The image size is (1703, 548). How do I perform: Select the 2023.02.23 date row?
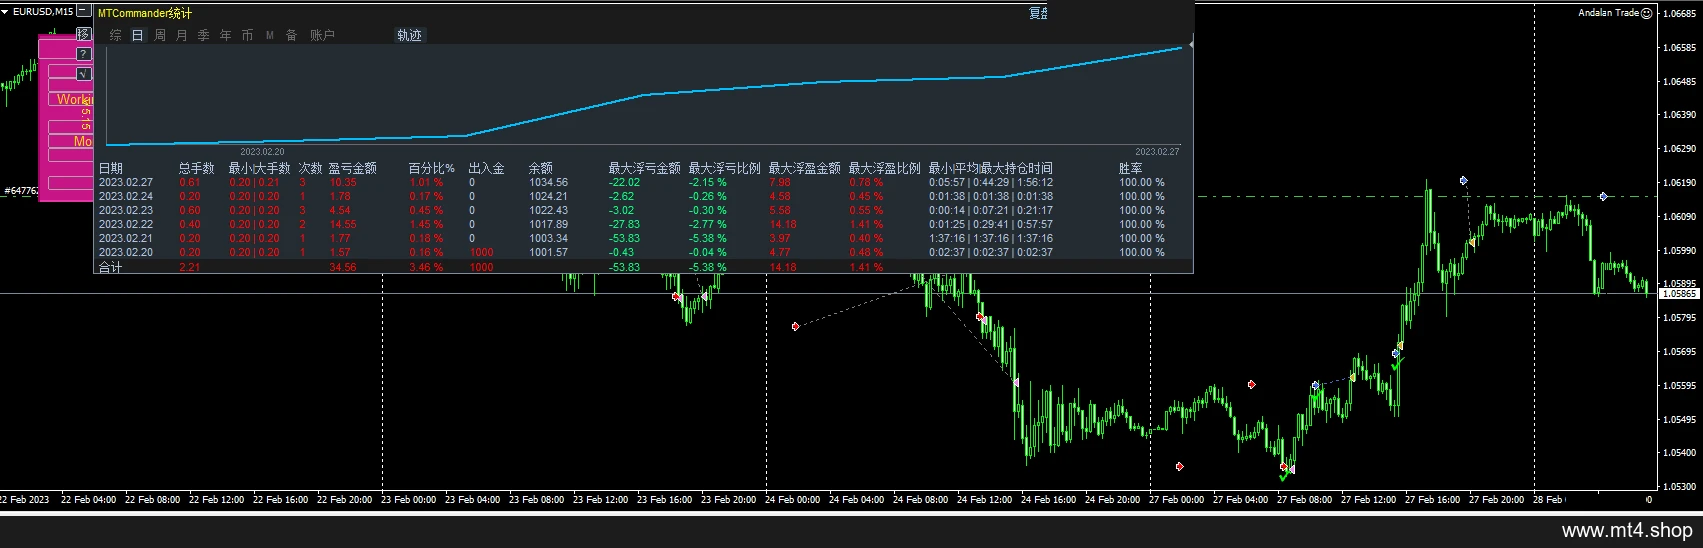pyautogui.click(x=126, y=210)
